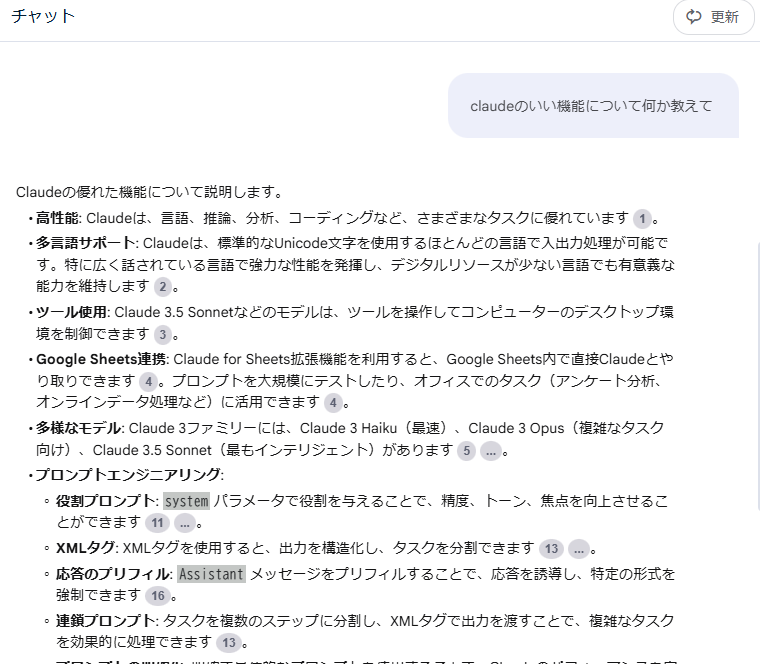Open citation 16 in the 応答のプリフィル item
Viewport: 760px width, 664px height.
tap(158, 596)
